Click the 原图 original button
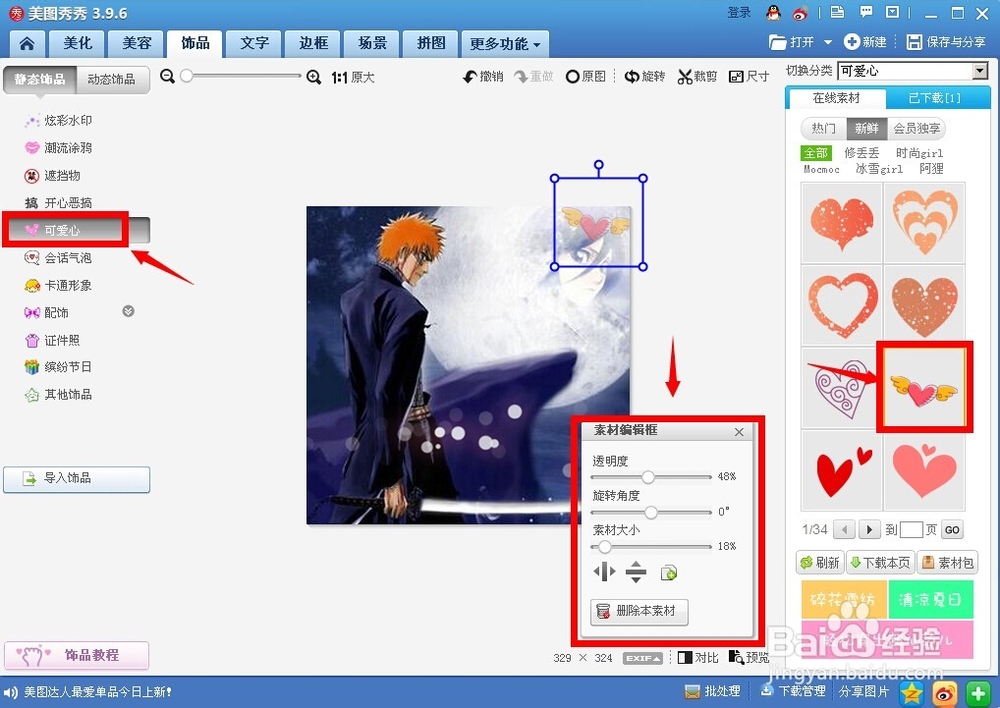 click(x=585, y=77)
